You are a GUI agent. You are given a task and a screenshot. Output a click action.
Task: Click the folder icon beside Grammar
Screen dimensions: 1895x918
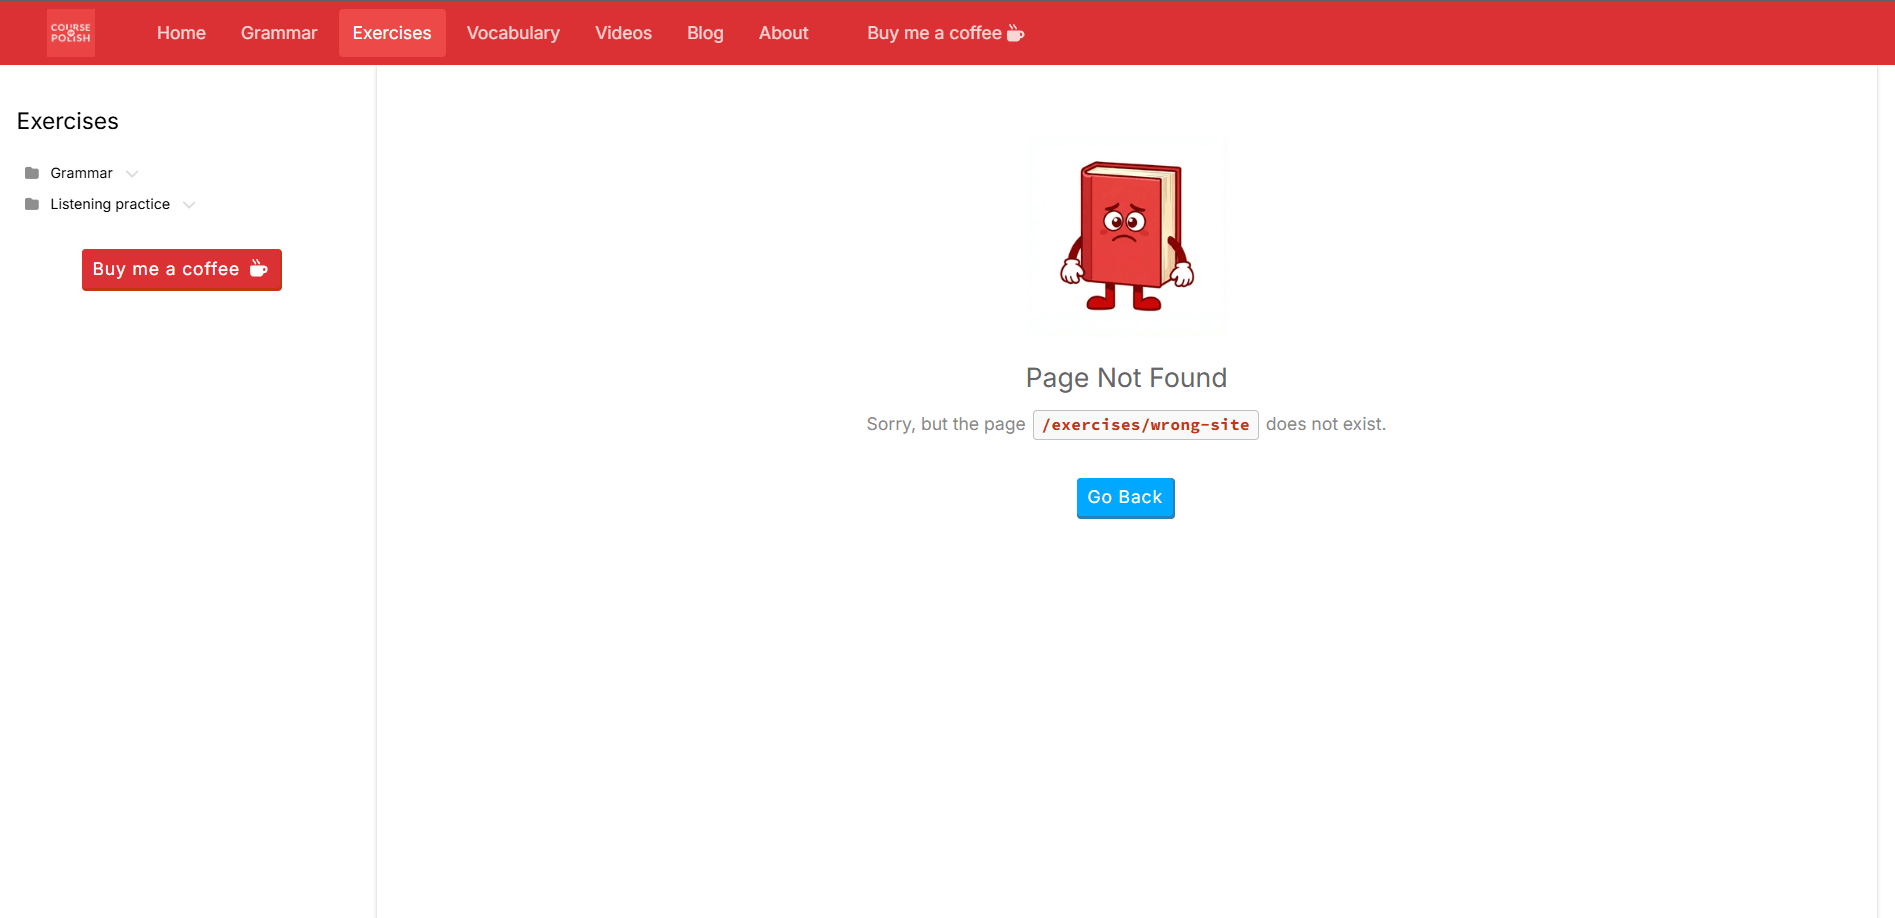coord(30,172)
